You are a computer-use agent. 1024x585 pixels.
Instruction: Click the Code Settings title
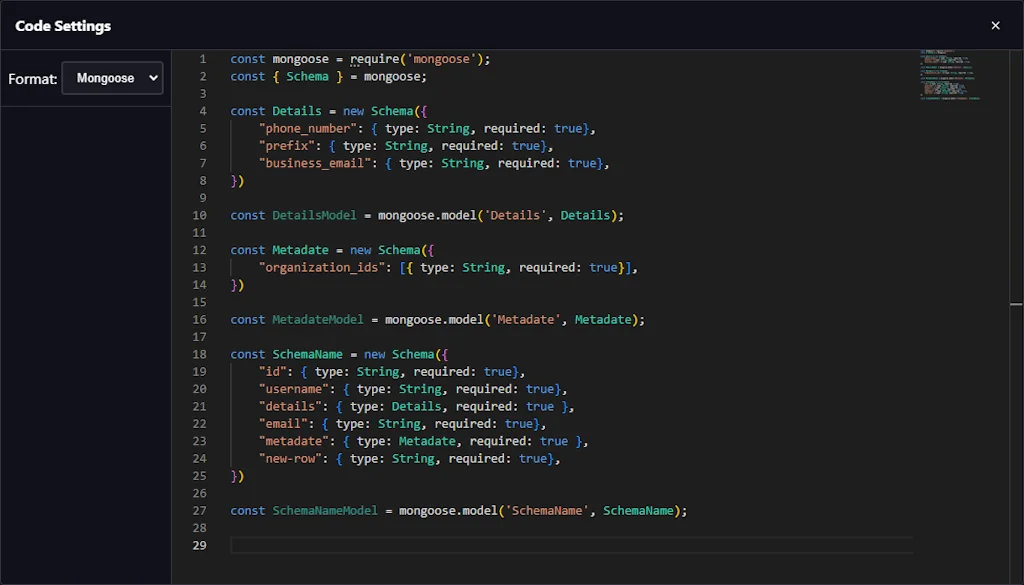62,26
